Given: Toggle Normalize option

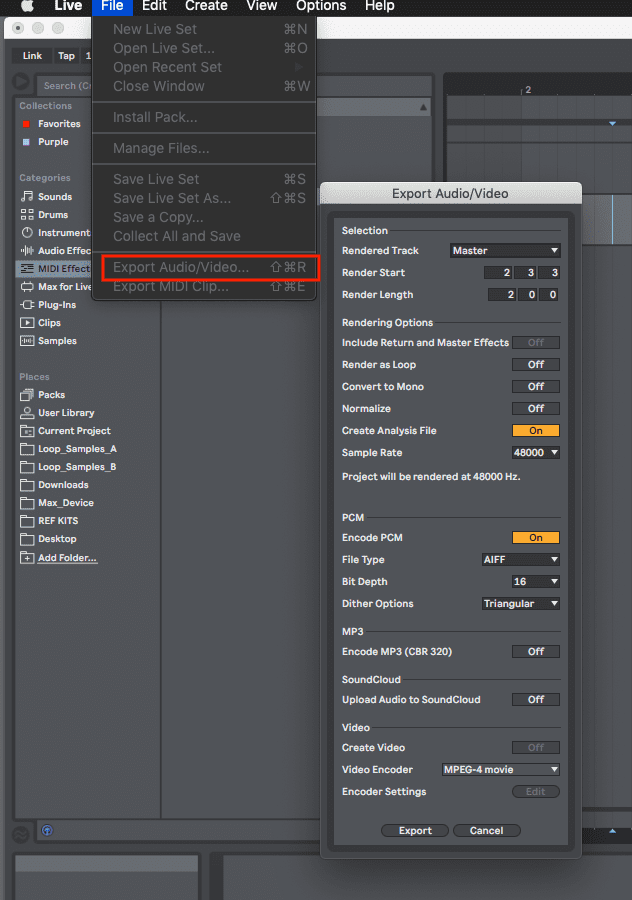Looking at the screenshot, I should [536, 409].
